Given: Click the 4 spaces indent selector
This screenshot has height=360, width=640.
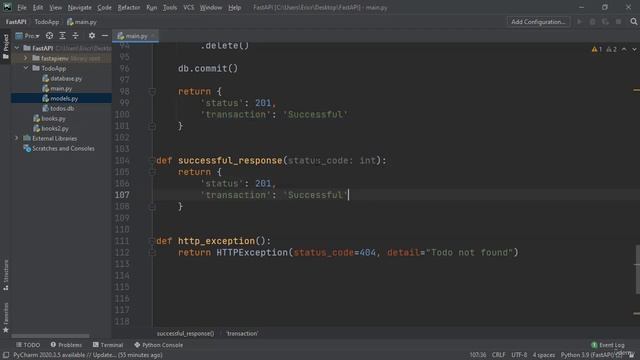Looking at the screenshot, I should 544,355.
